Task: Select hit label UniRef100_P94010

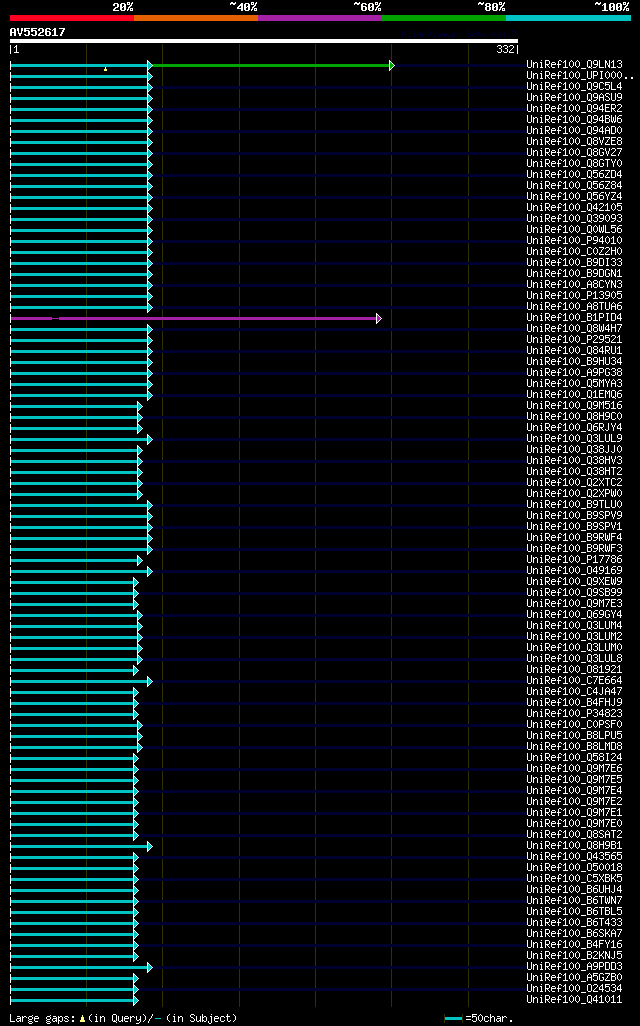Action: coord(575,241)
